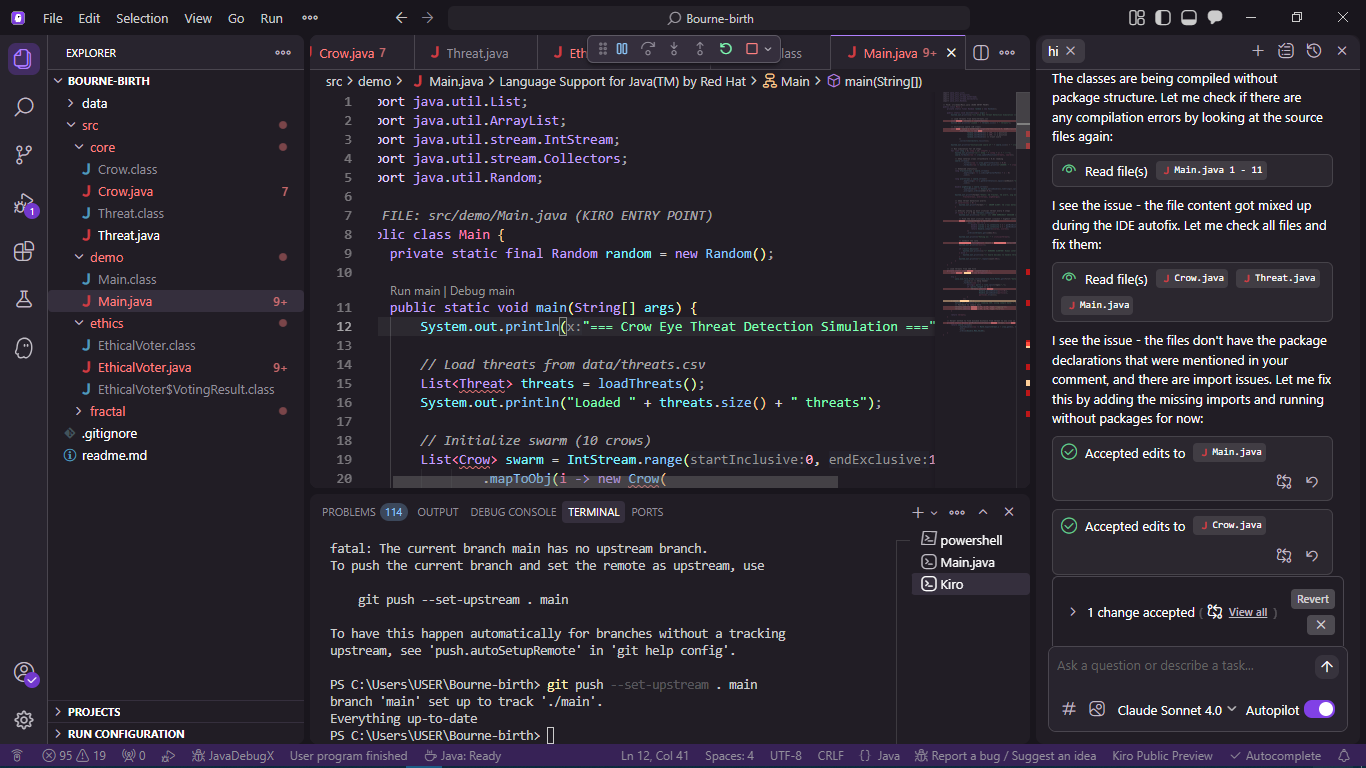Switch to the OUTPUT panel tab
Image resolution: width=1366 pixels, height=768 pixels.
pyautogui.click(x=438, y=512)
